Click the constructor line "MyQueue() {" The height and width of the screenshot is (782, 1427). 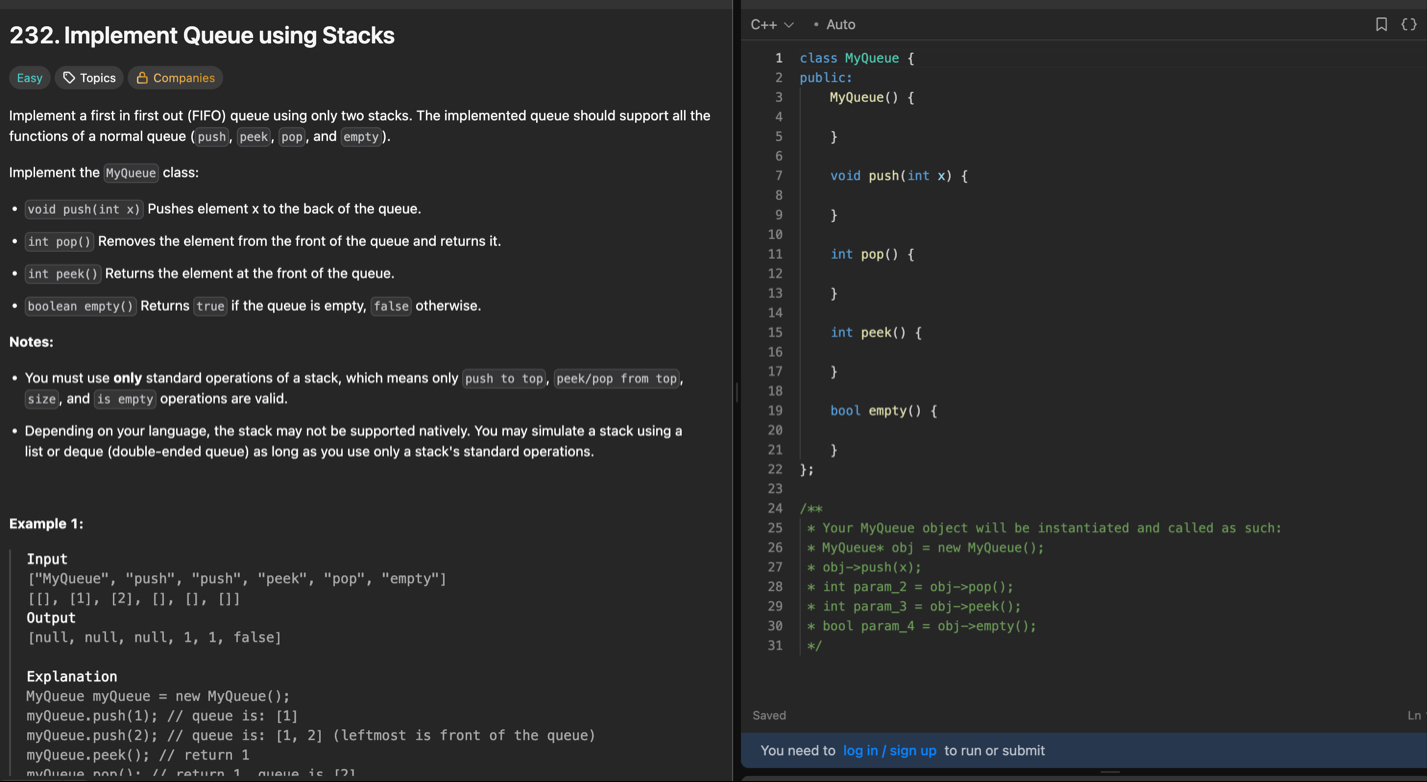tap(872, 97)
